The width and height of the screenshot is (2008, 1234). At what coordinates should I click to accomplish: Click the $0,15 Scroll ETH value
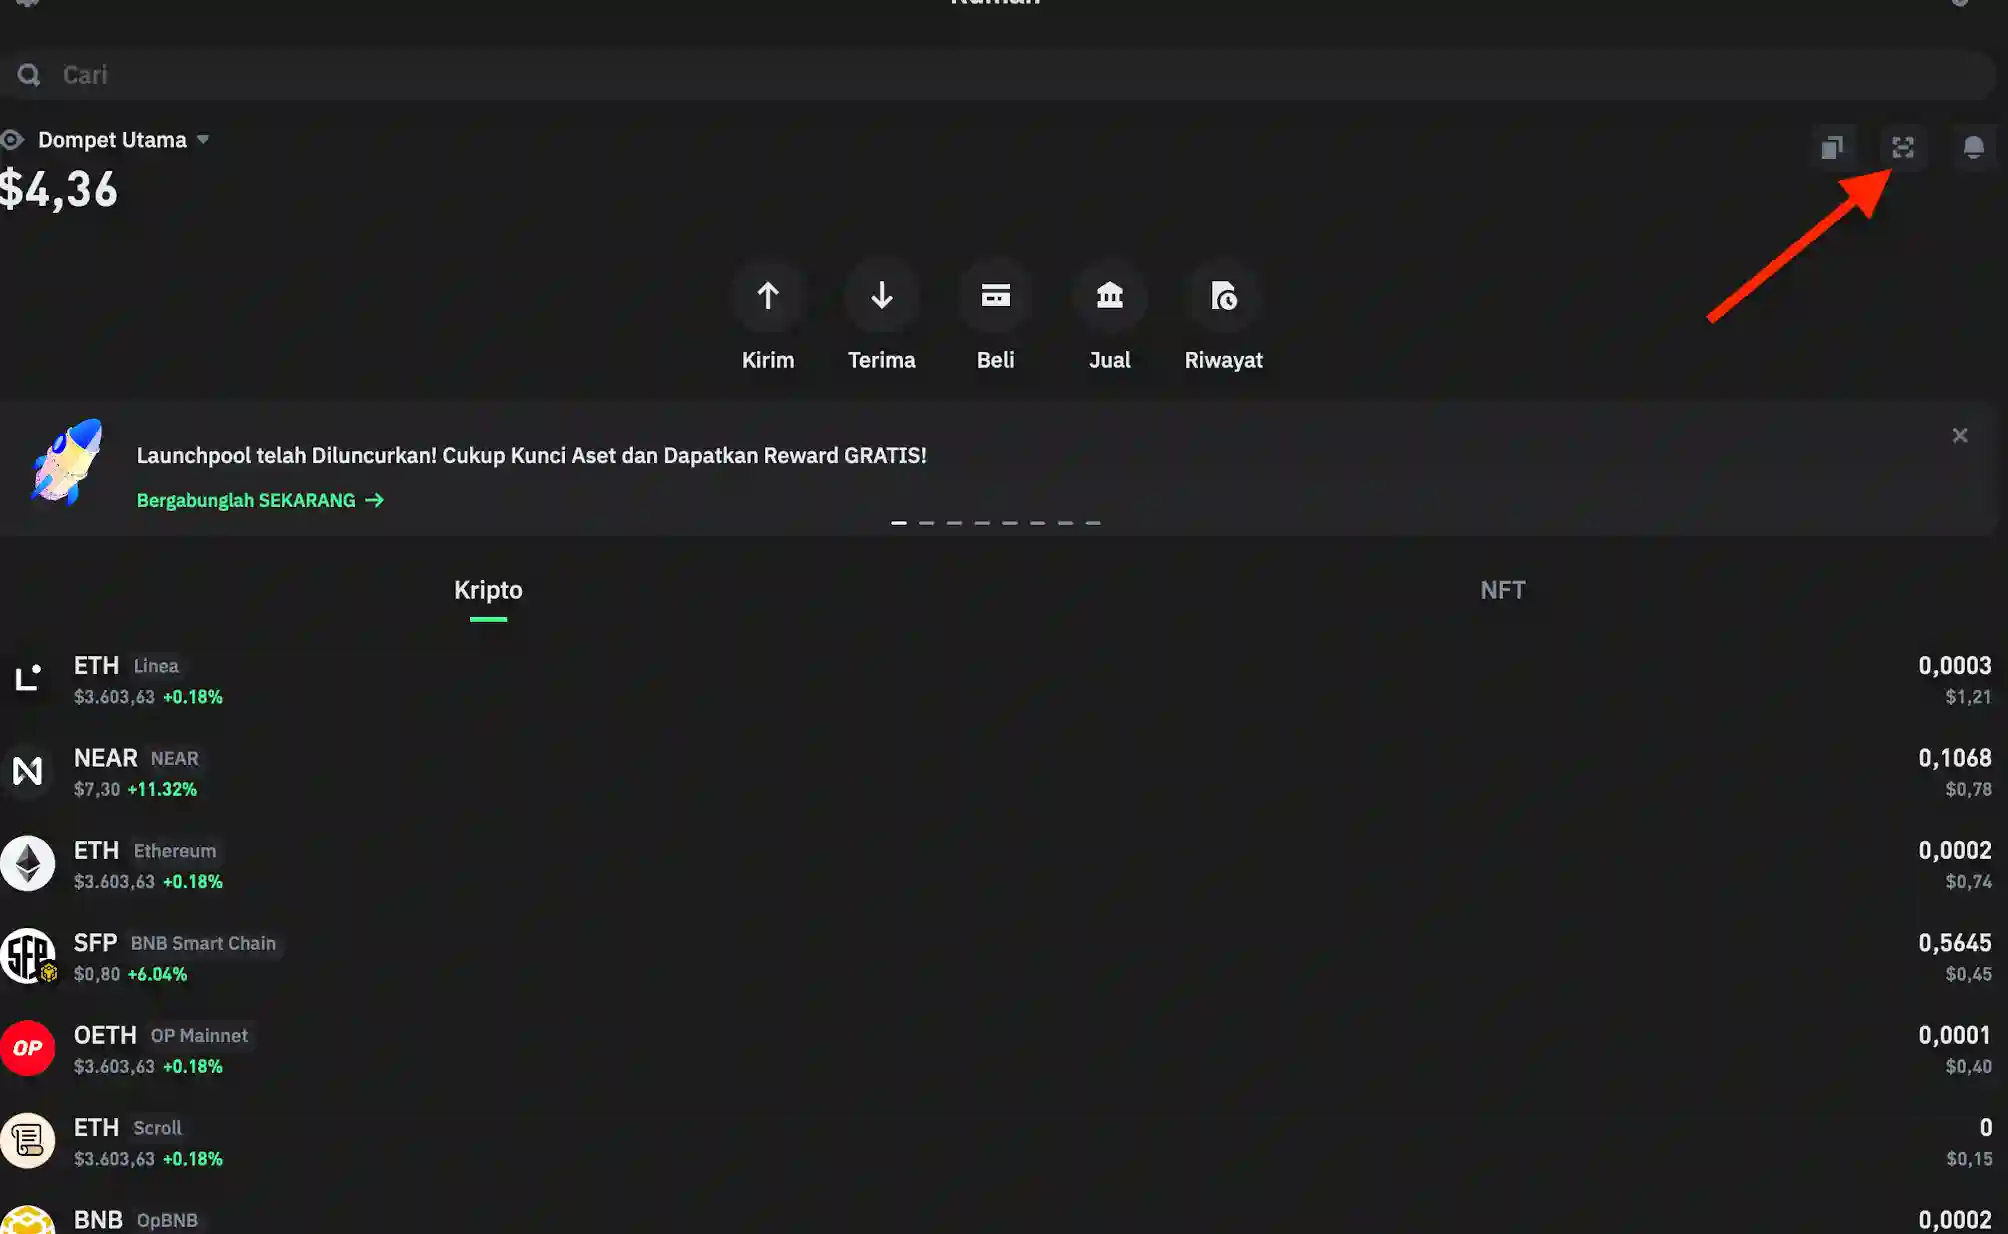[x=1968, y=1159]
